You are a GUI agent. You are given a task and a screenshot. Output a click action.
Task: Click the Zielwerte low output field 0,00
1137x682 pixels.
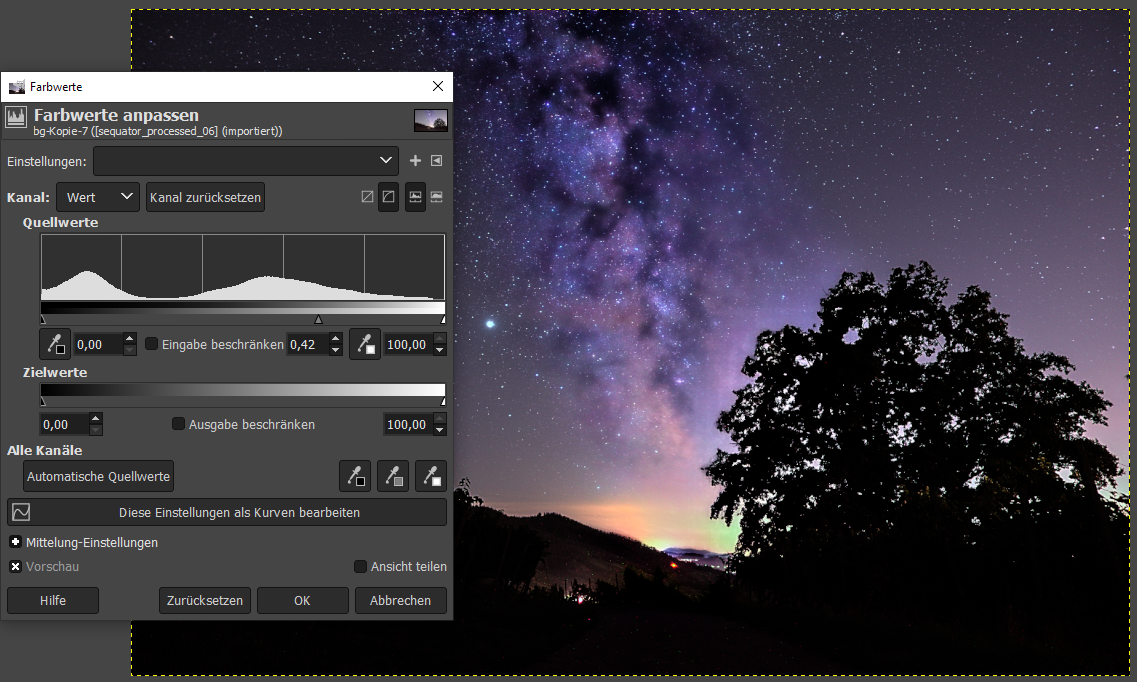click(x=65, y=424)
